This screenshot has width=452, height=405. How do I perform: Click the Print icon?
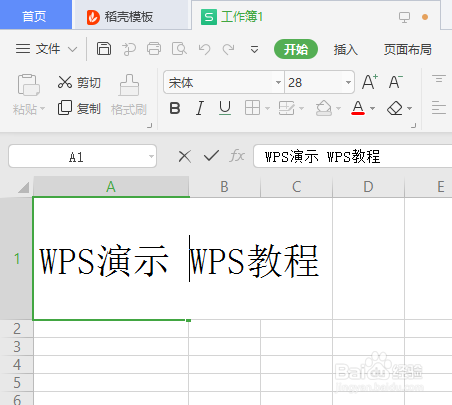click(x=154, y=49)
